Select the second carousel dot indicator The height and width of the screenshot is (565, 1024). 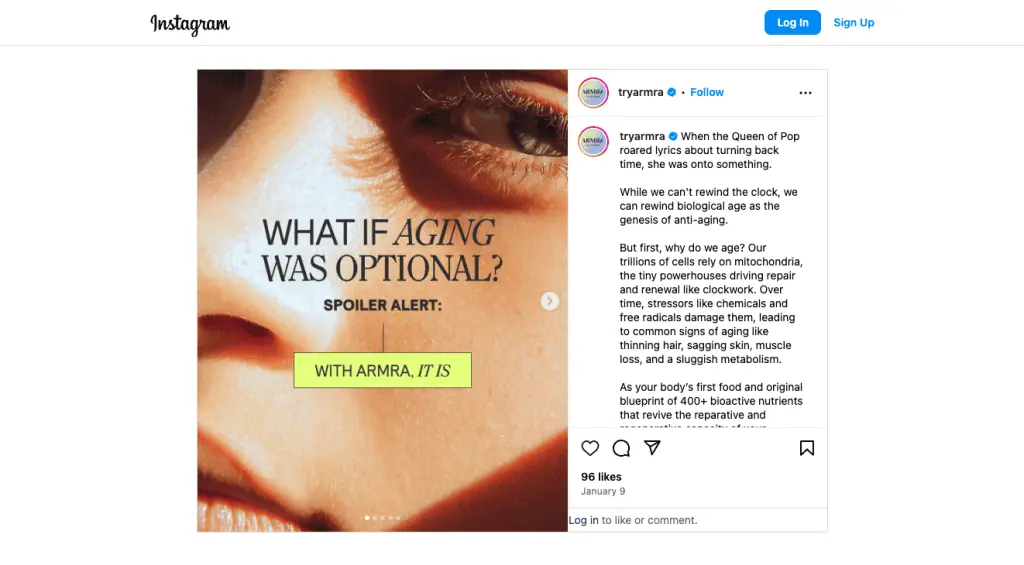pos(375,518)
